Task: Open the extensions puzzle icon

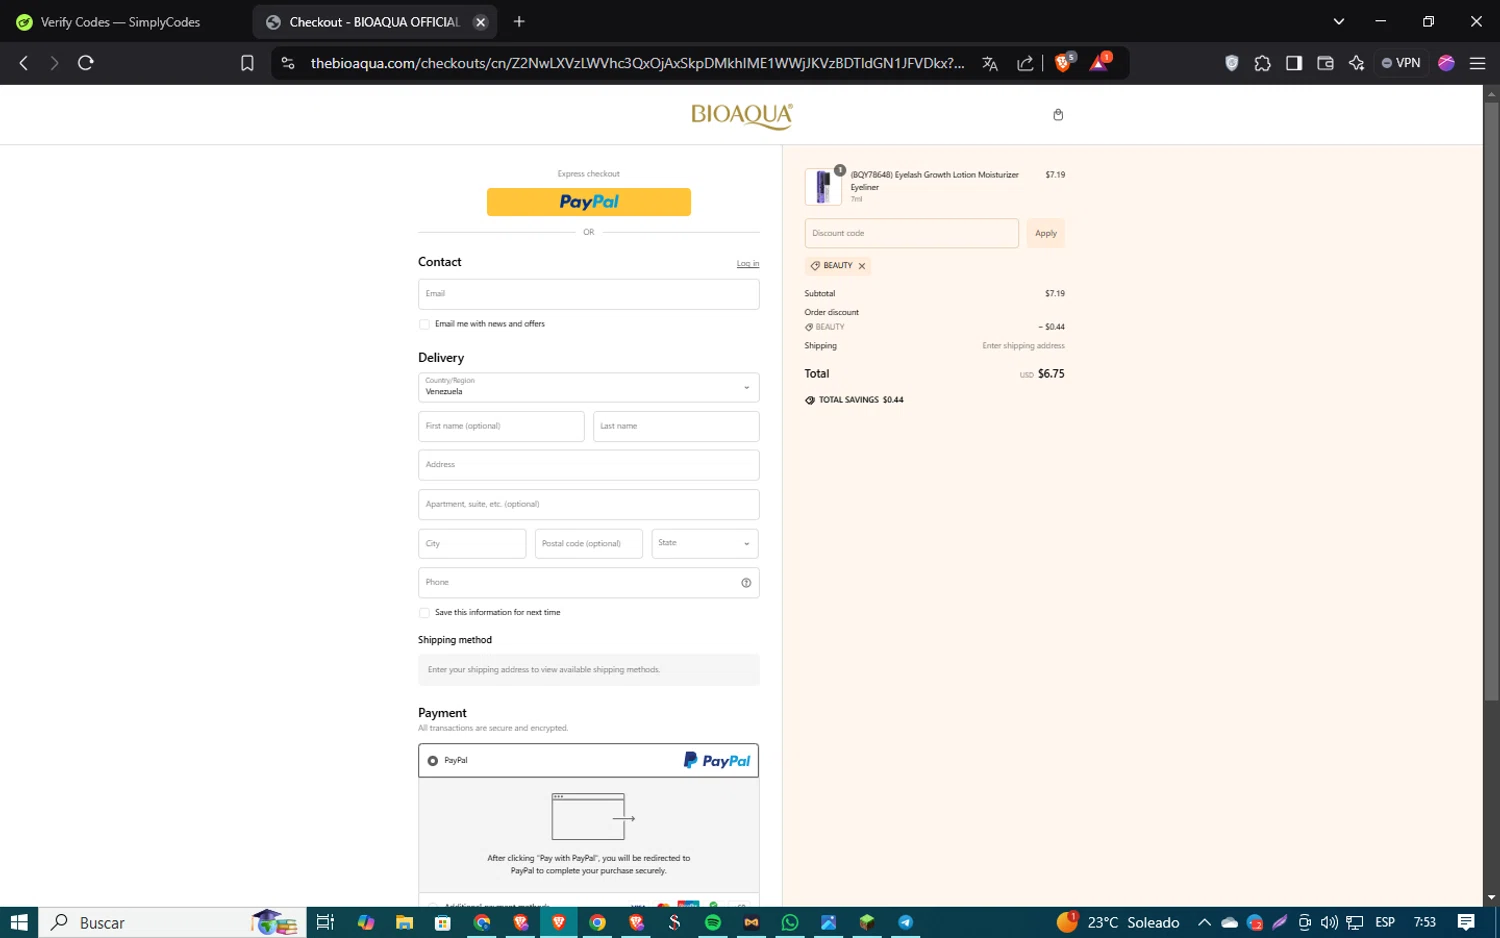Action: click(1263, 63)
